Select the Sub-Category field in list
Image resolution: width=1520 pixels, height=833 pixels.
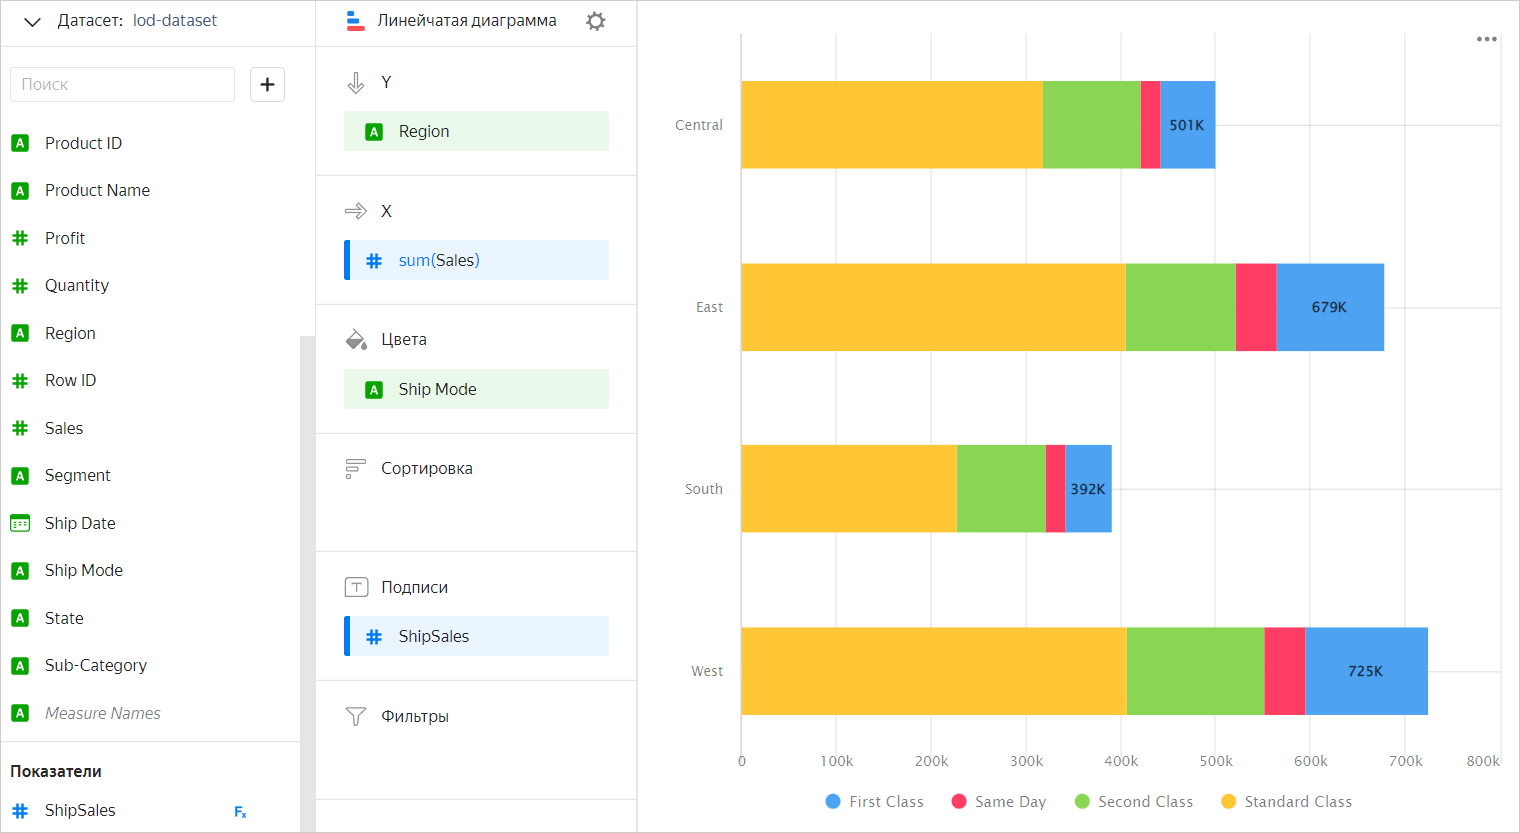[96, 666]
